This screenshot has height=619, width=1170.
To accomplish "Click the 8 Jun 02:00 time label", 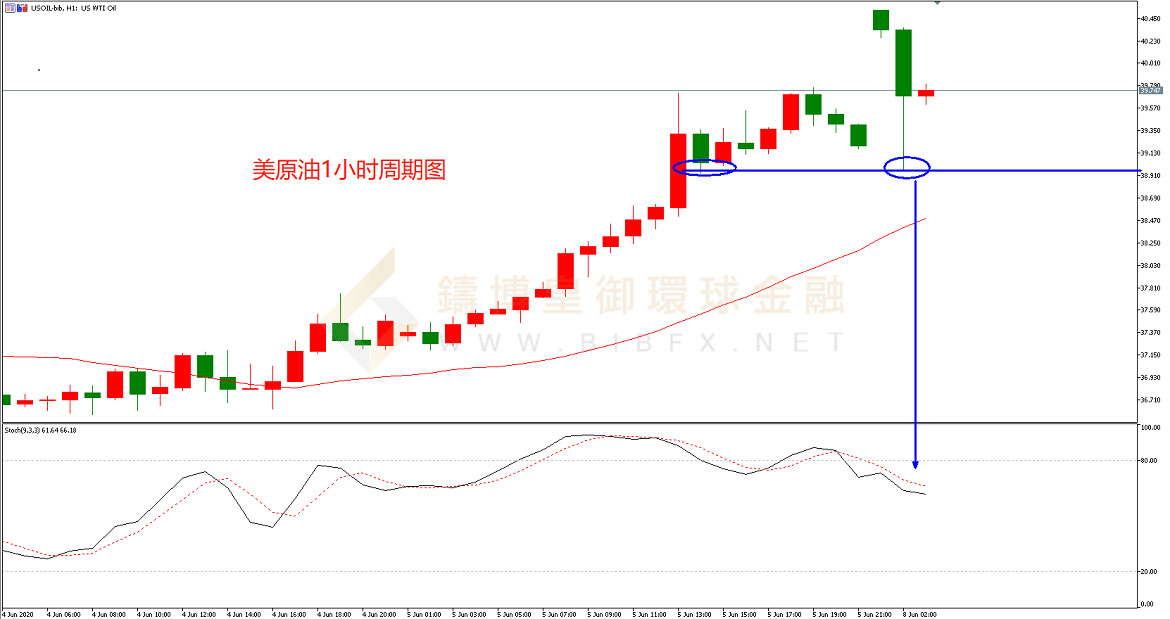I will coord(920,613).
